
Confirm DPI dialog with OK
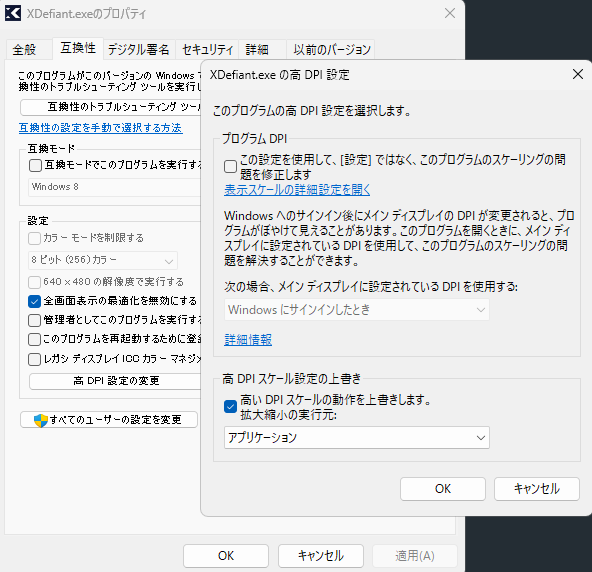click(442, 489)
